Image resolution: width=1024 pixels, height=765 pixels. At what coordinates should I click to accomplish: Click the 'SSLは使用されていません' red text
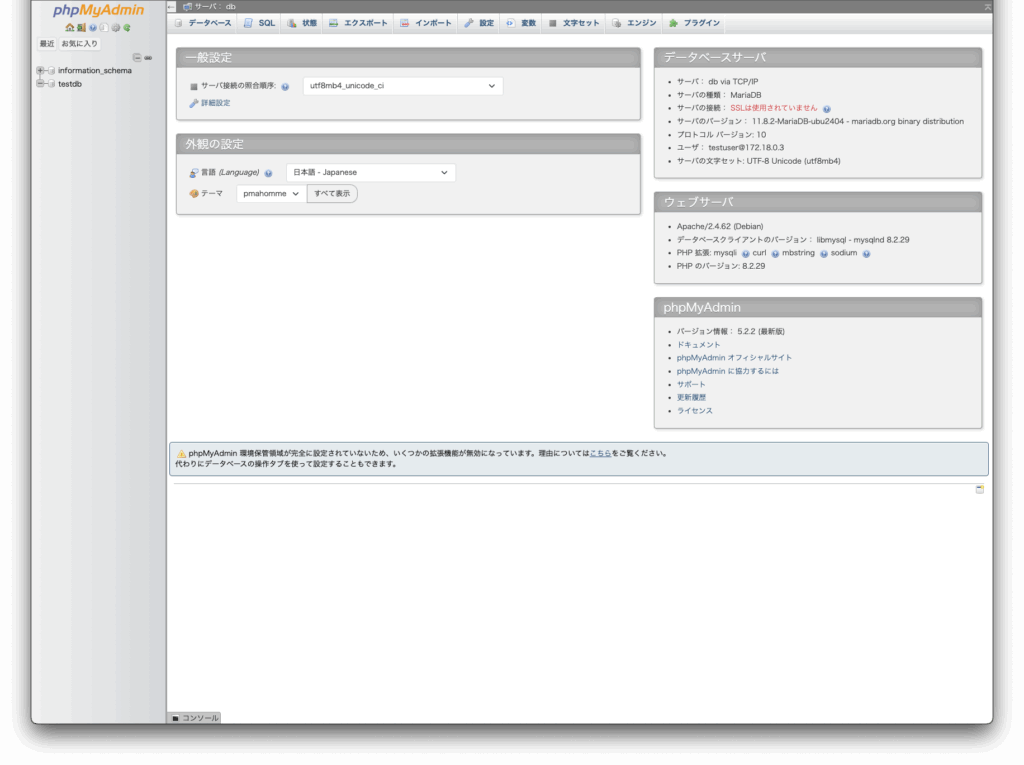[x=774, y=108]
